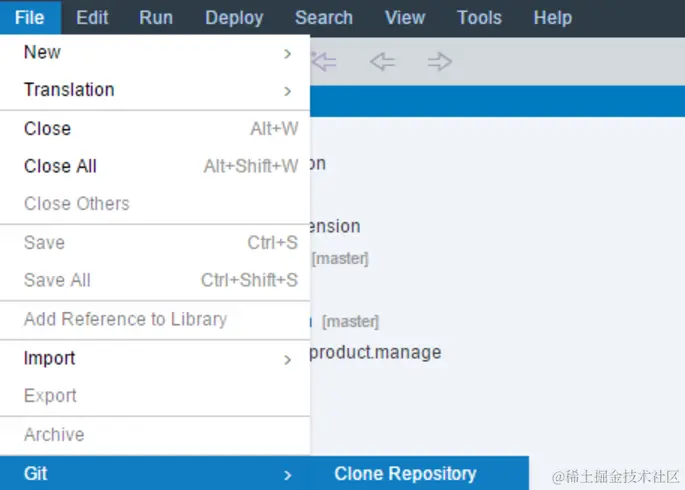Click the Archive menu entry
Viewport: 685px width, 490px height.
tap(54, 435)
